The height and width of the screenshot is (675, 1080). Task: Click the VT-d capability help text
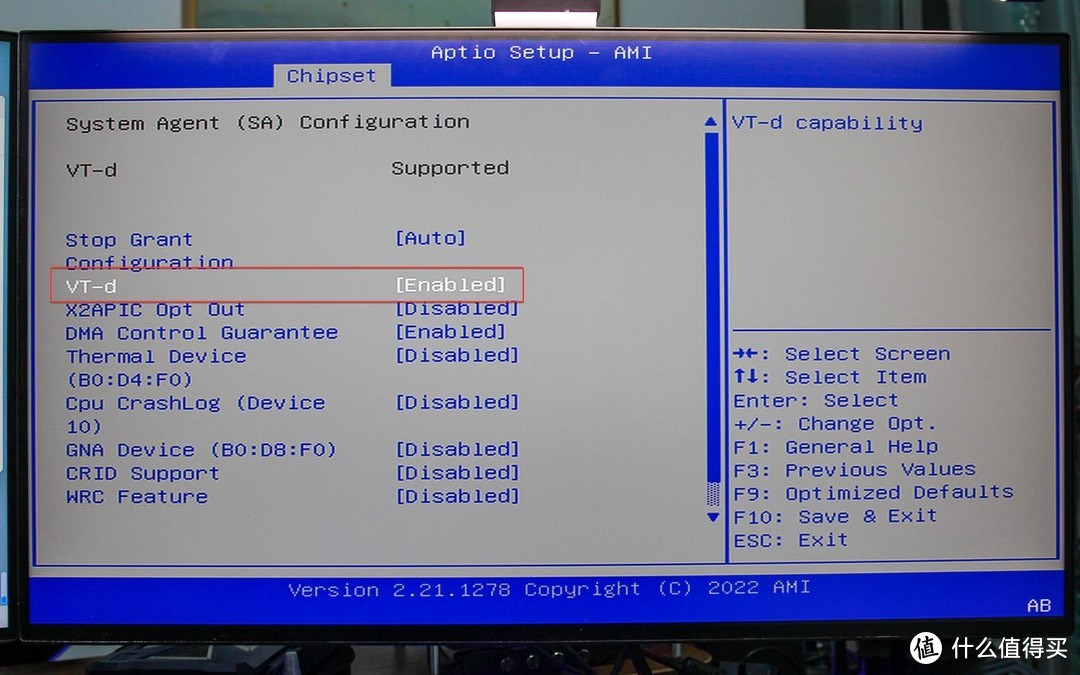828,122
